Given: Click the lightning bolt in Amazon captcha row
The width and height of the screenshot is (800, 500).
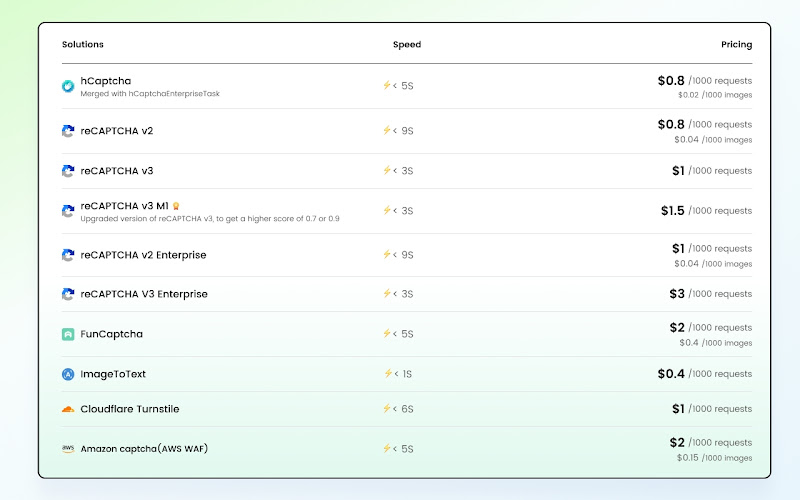Looking at the screenshot, I should click(387, 448).
